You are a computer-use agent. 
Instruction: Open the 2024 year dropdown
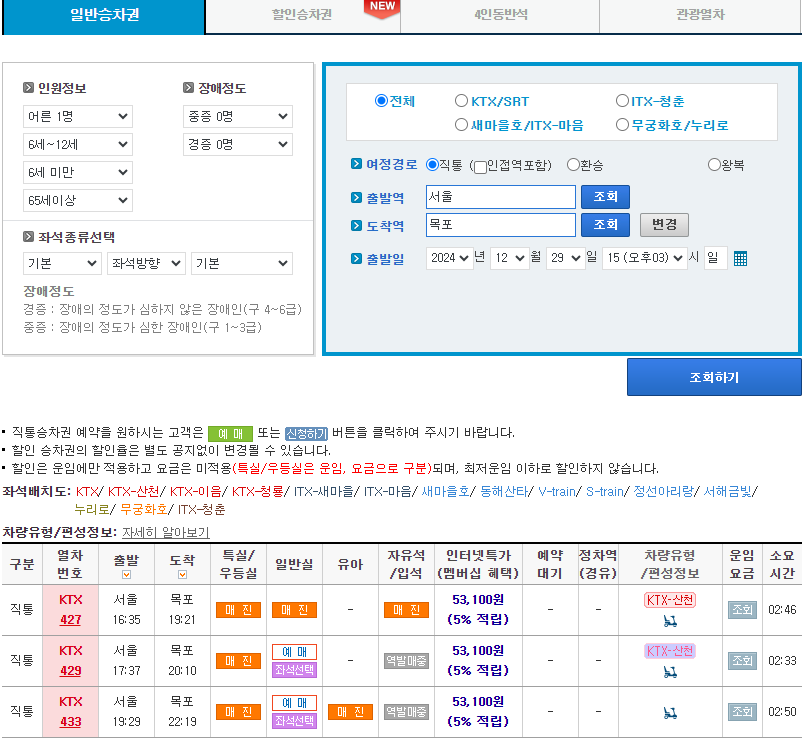449,258
